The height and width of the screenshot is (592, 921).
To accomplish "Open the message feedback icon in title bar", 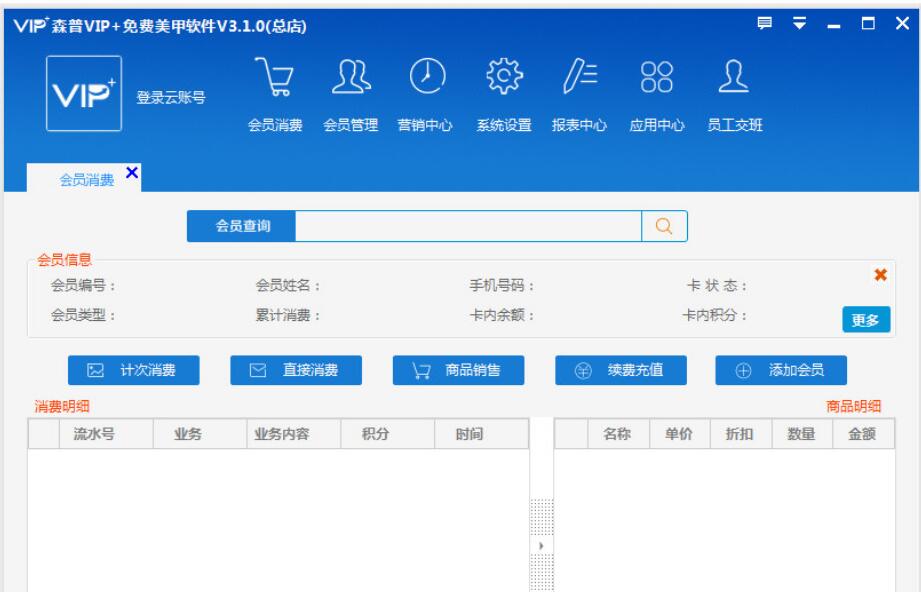I will point(764,23).
